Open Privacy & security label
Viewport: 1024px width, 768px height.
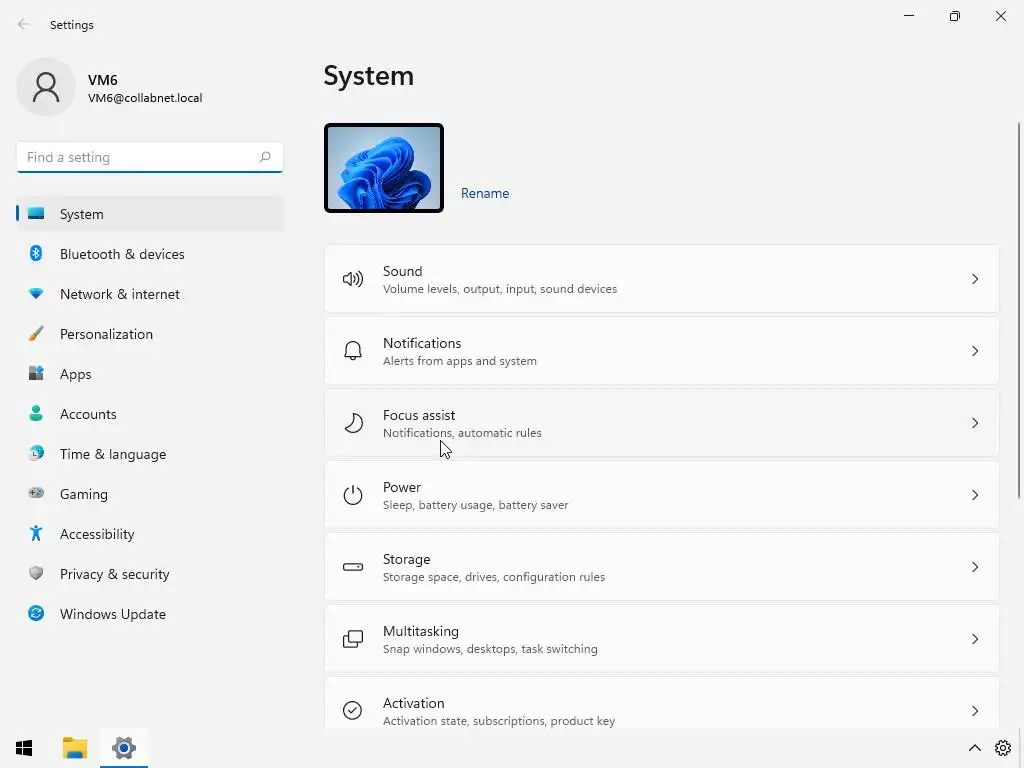tap(114, 574)
